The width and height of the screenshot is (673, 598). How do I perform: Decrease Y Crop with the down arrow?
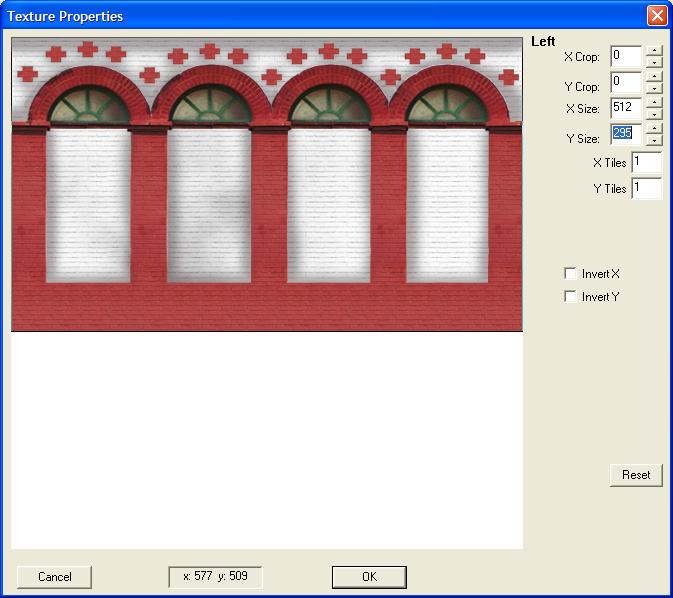pos(654,88)
